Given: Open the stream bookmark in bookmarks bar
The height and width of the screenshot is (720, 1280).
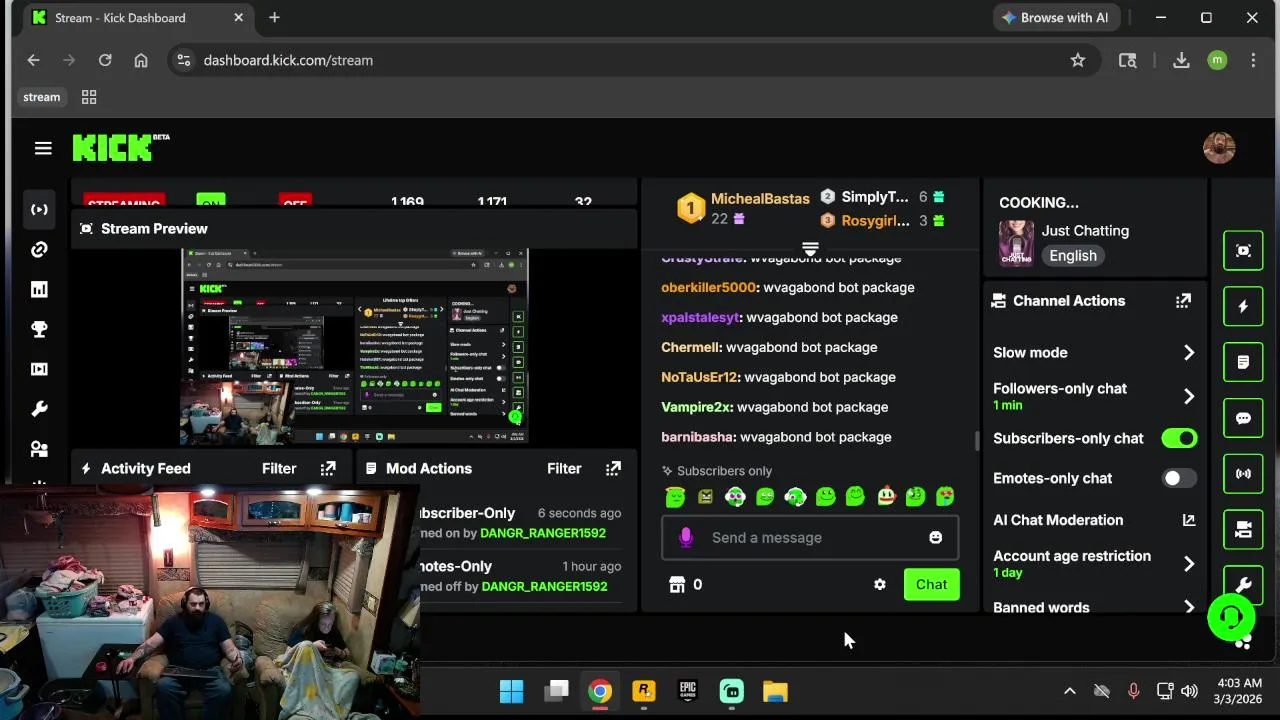Looking at the screenshot, I should [x=42, y=97].
